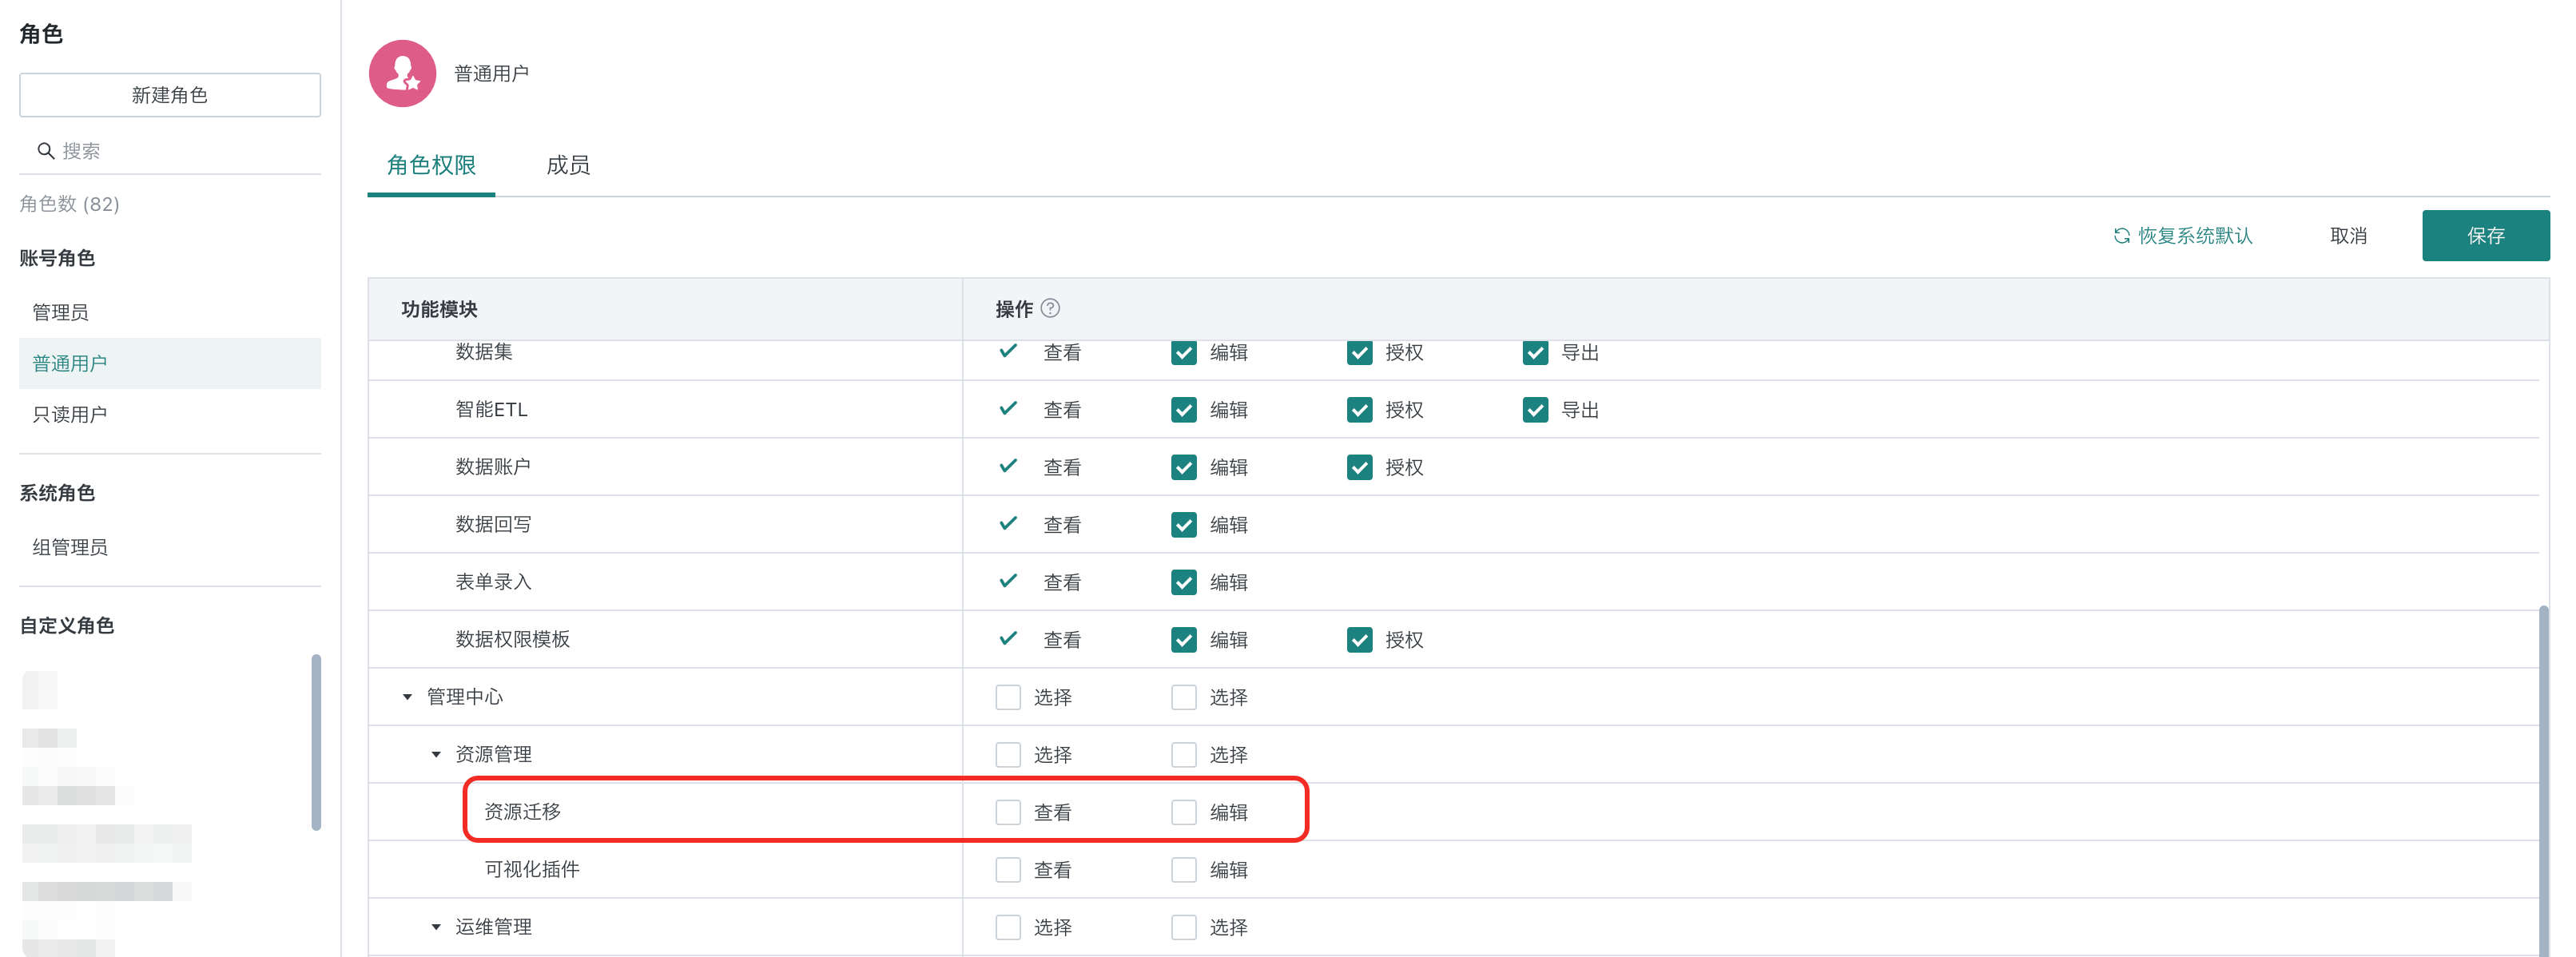Image resolution: width=2576 pixels, height=957 pixels.
Task: Click the view checkmark in 数据集 row
Action: [1008, 351]
